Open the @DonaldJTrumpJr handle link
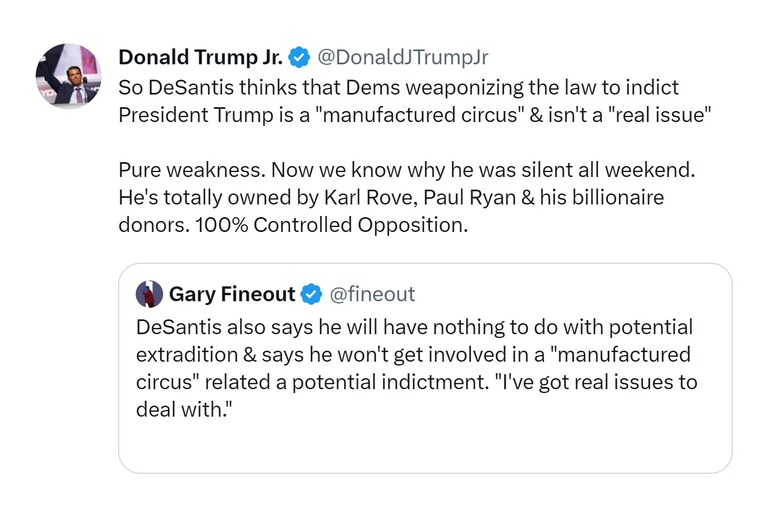 403,57
